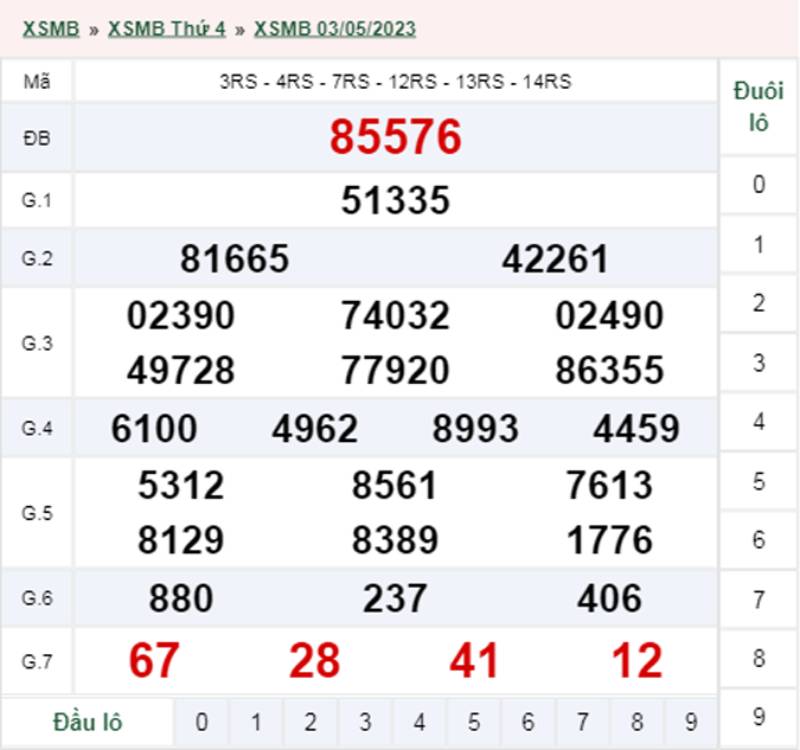Click the Đuôi lô column header
This screenshot has width=800, height=750.
click(759, 108)
